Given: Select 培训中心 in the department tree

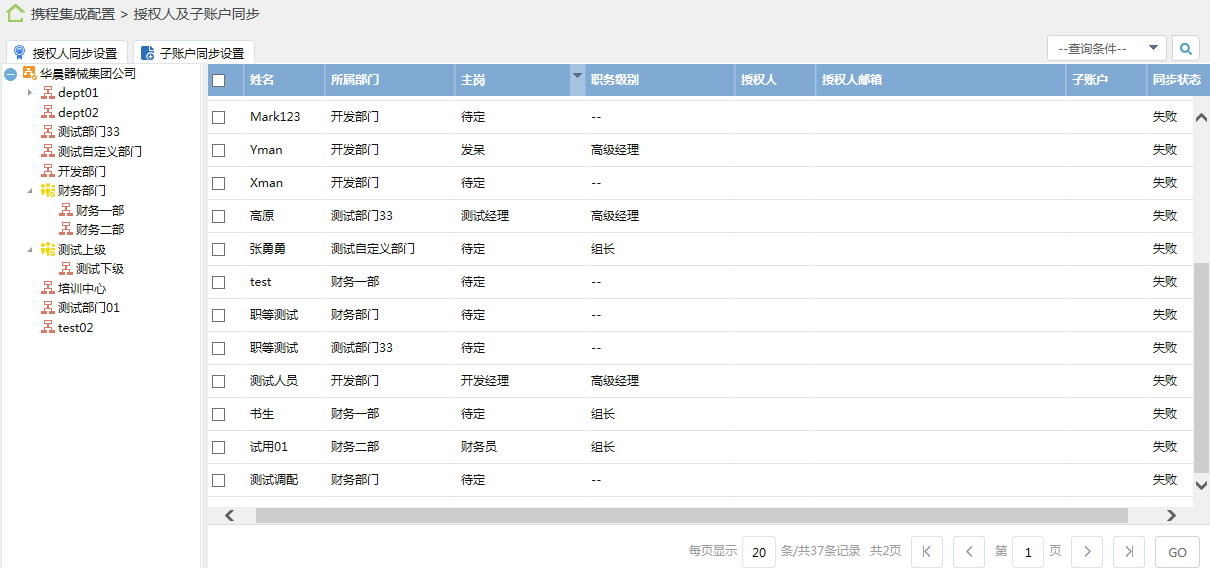Looking at the screenshot, I should pyautogui.click(x=81, y=288).
